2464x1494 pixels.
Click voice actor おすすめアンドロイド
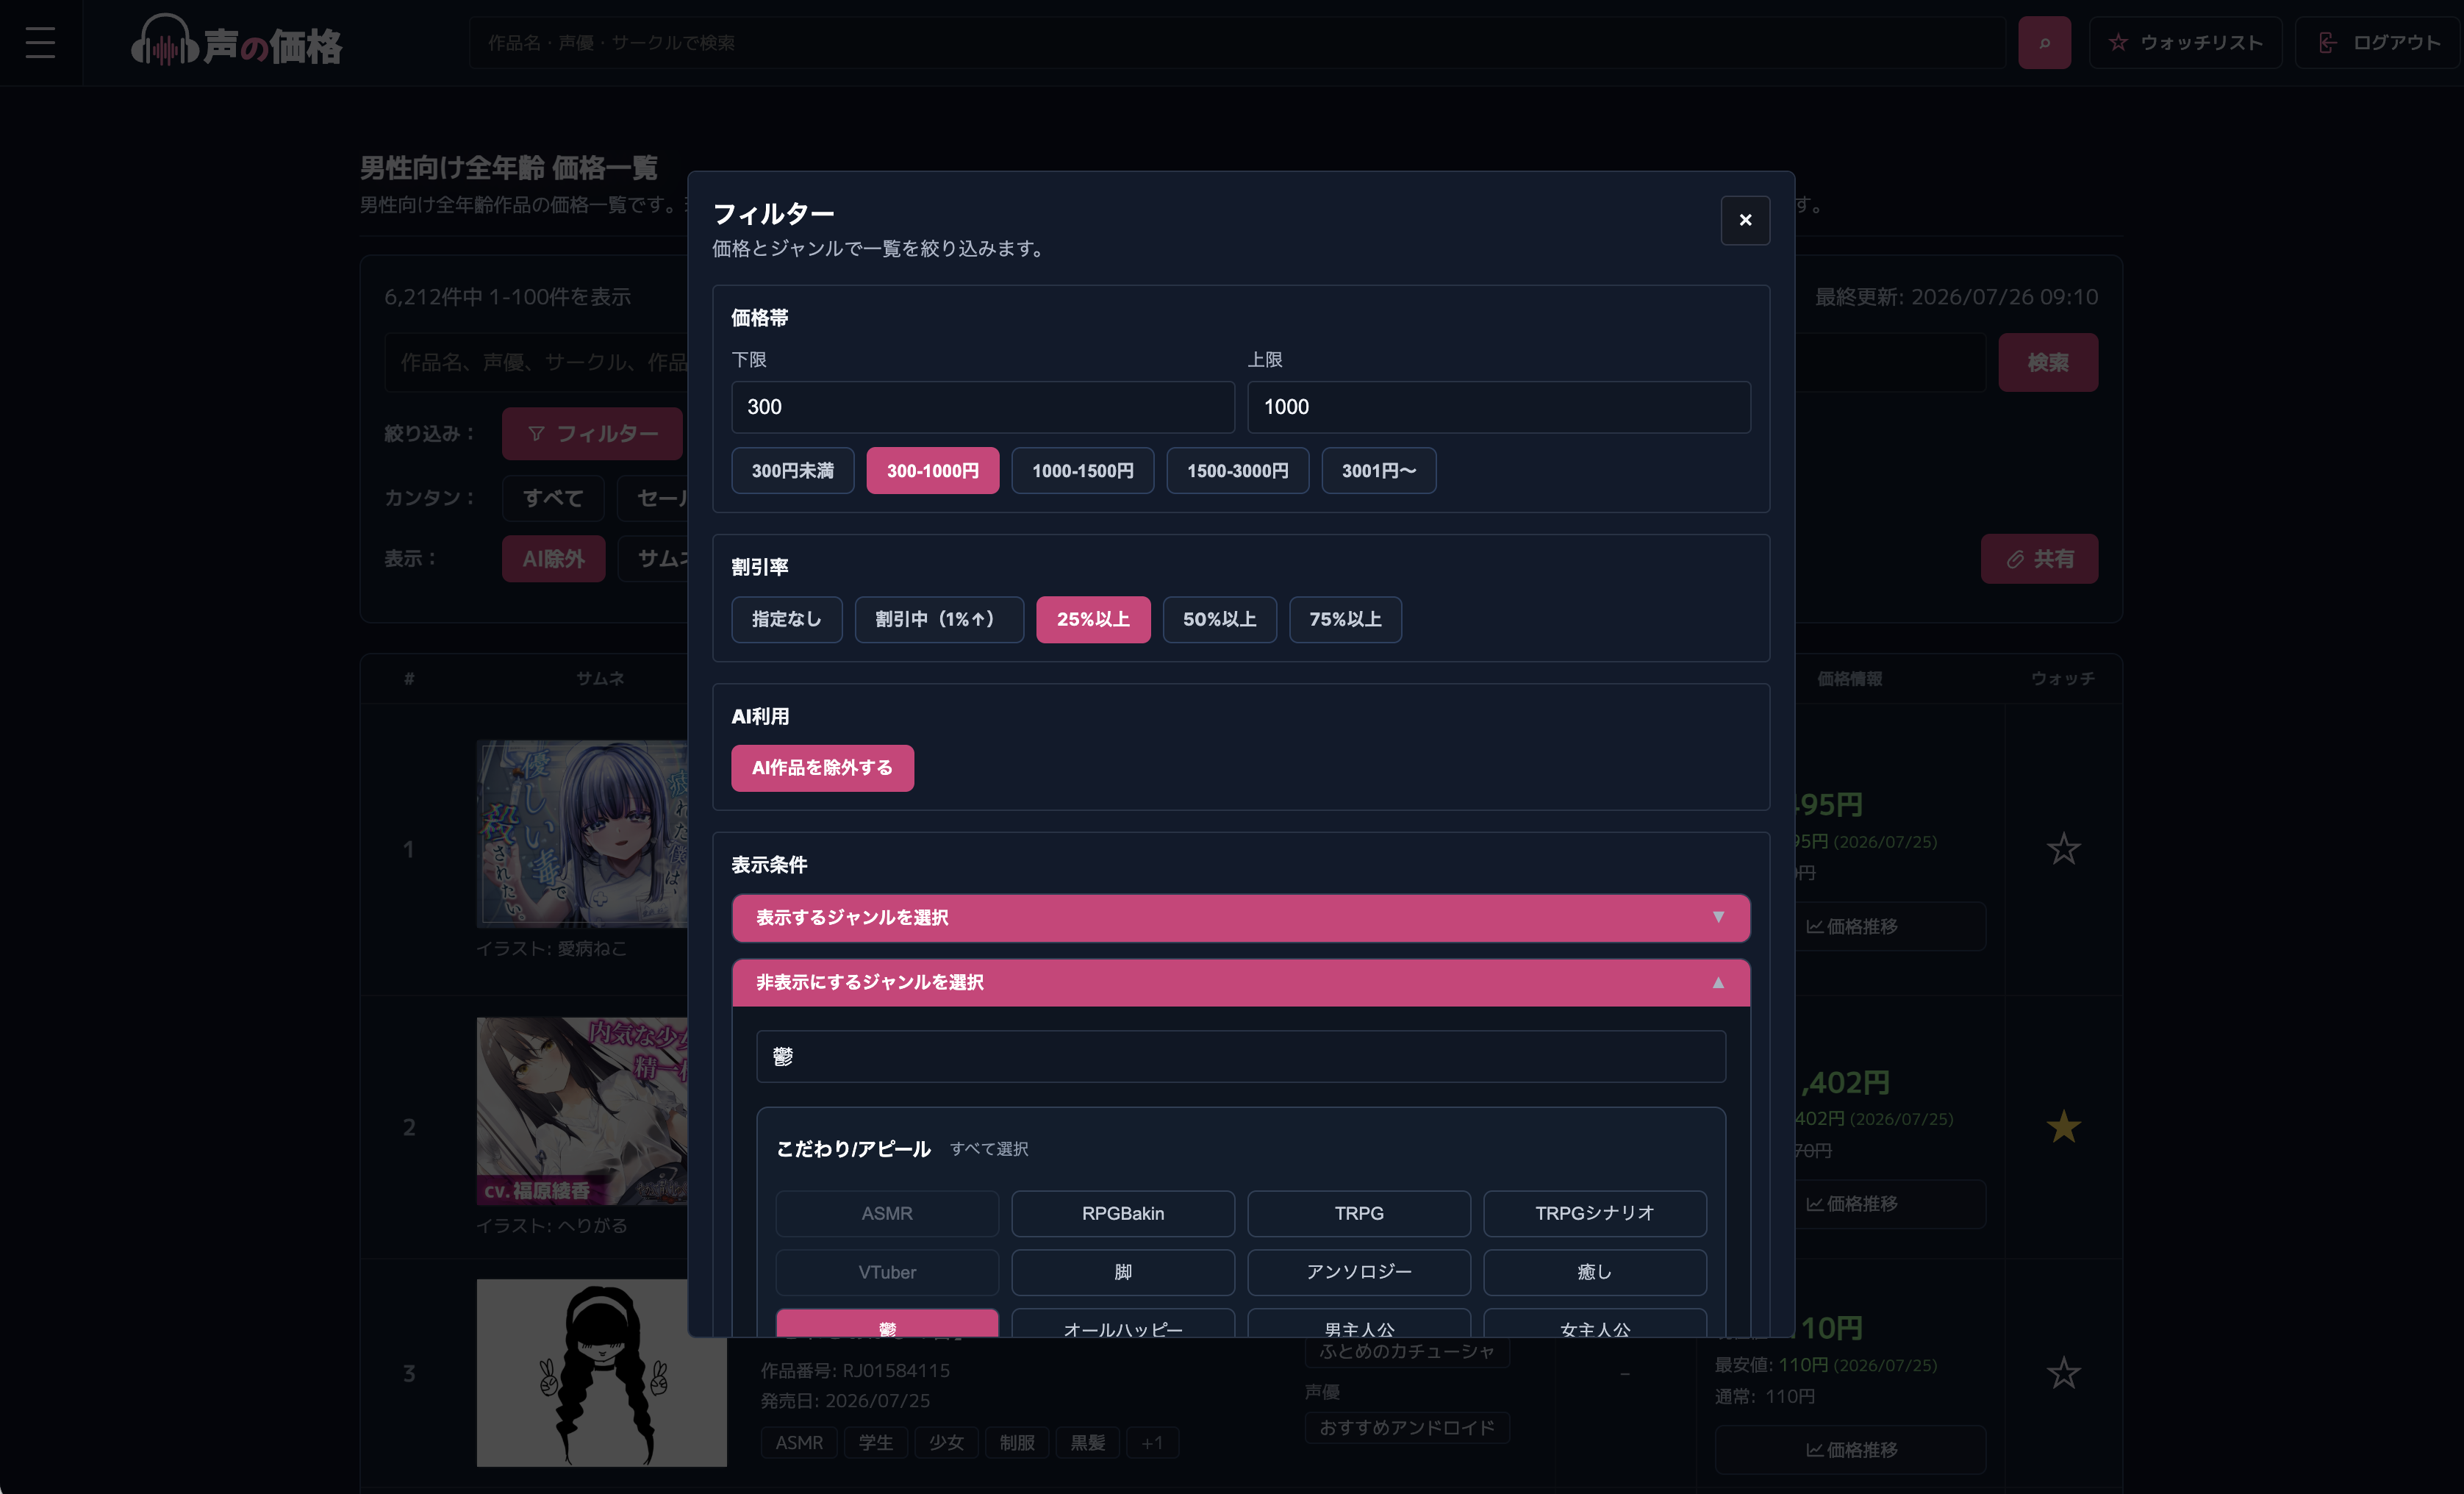click(x=1407, y=1427)
